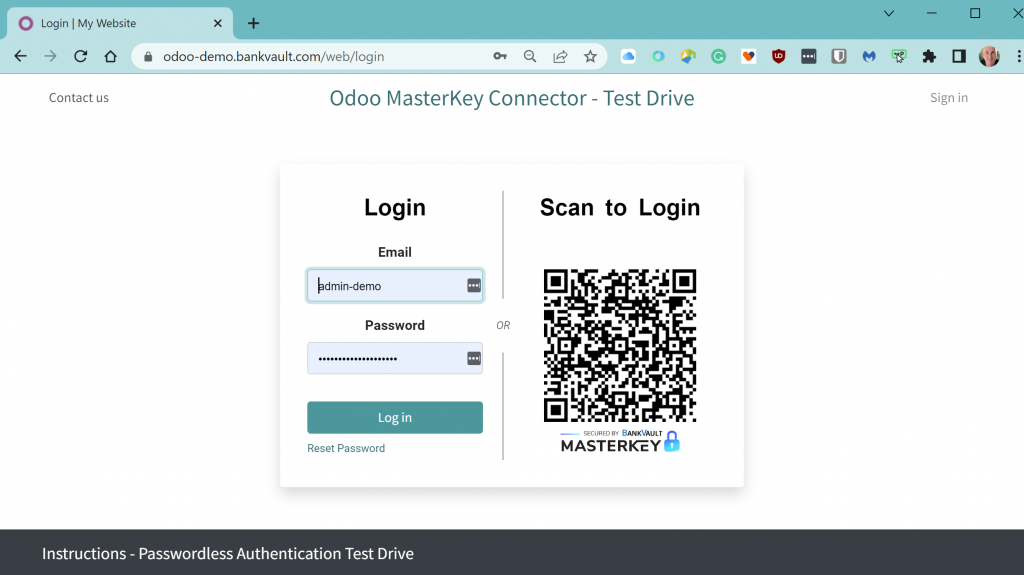This screenshot has width=1024, height=575.
Task: Click the password manager icon in Email field
Action: [474, 286]
